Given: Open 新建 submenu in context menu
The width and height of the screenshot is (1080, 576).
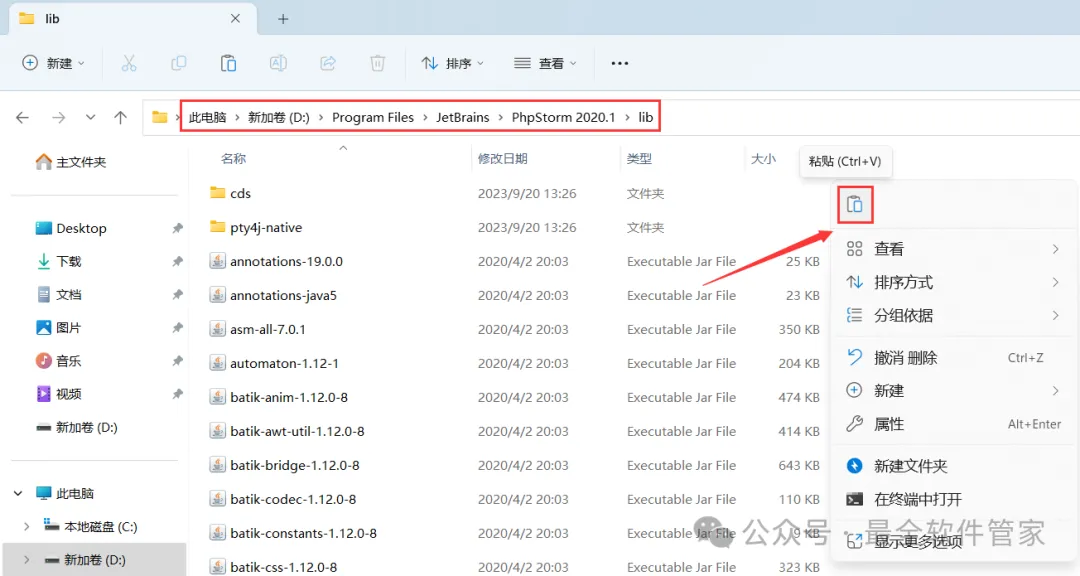Looking at the screenshot, I should [x=953, y=391].
